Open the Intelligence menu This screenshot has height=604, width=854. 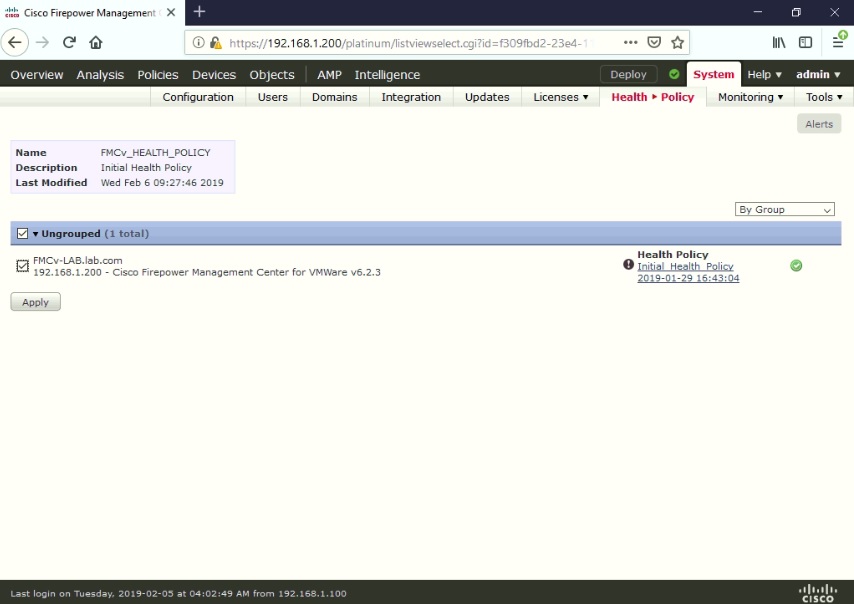tap(387, 75)
